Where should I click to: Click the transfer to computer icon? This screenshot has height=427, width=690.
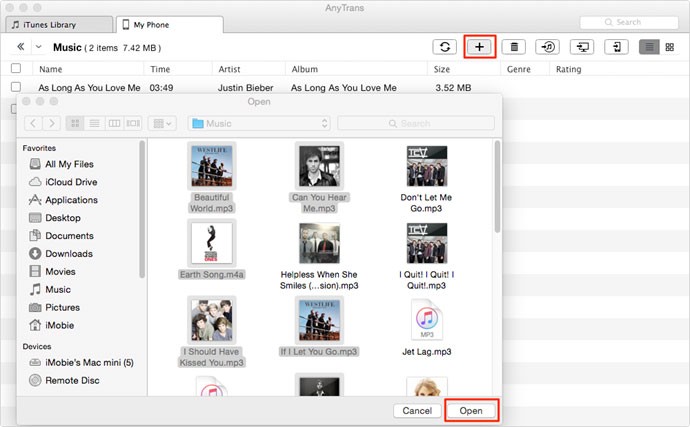[583, 47]
